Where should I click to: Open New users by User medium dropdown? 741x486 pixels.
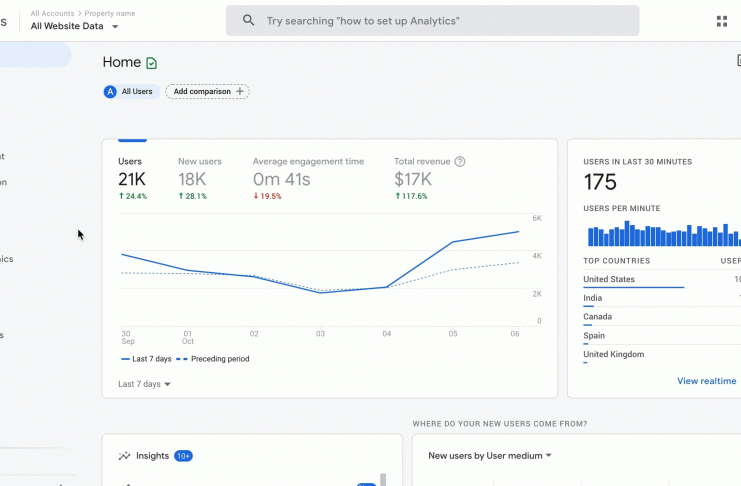490,456
